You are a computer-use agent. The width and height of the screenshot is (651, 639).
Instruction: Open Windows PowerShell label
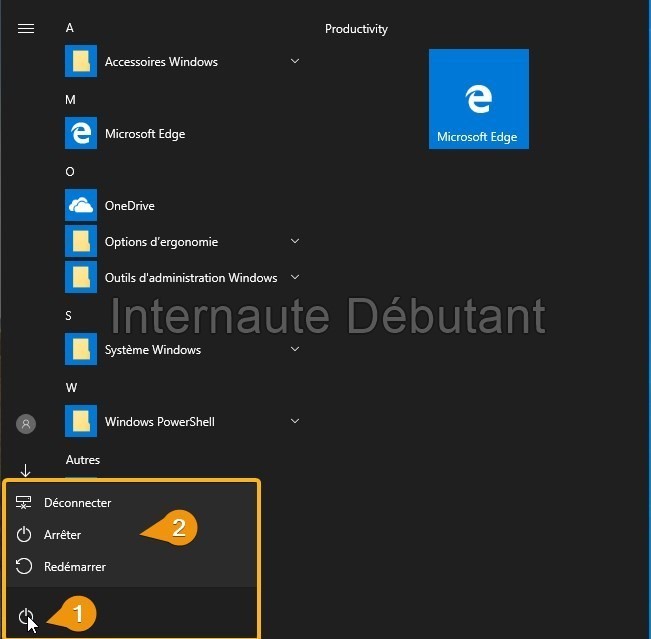coord(159,422)
